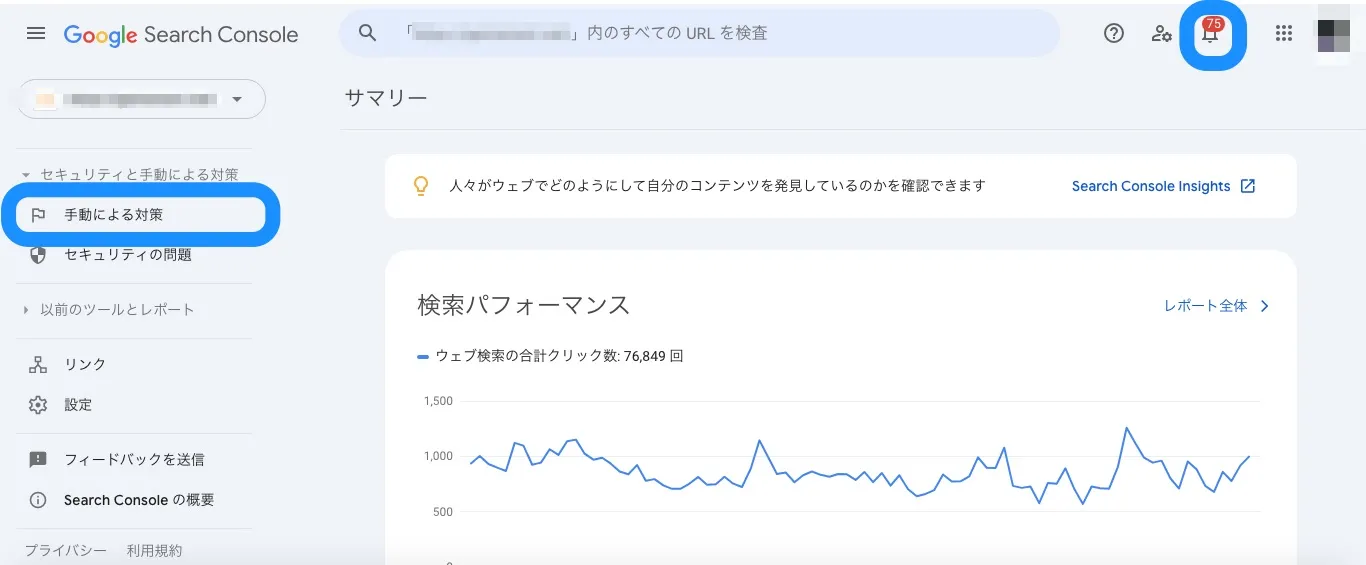
Task: Collapse the セキュリティと手動による対策 section
Action: click(x=26, y=175)
